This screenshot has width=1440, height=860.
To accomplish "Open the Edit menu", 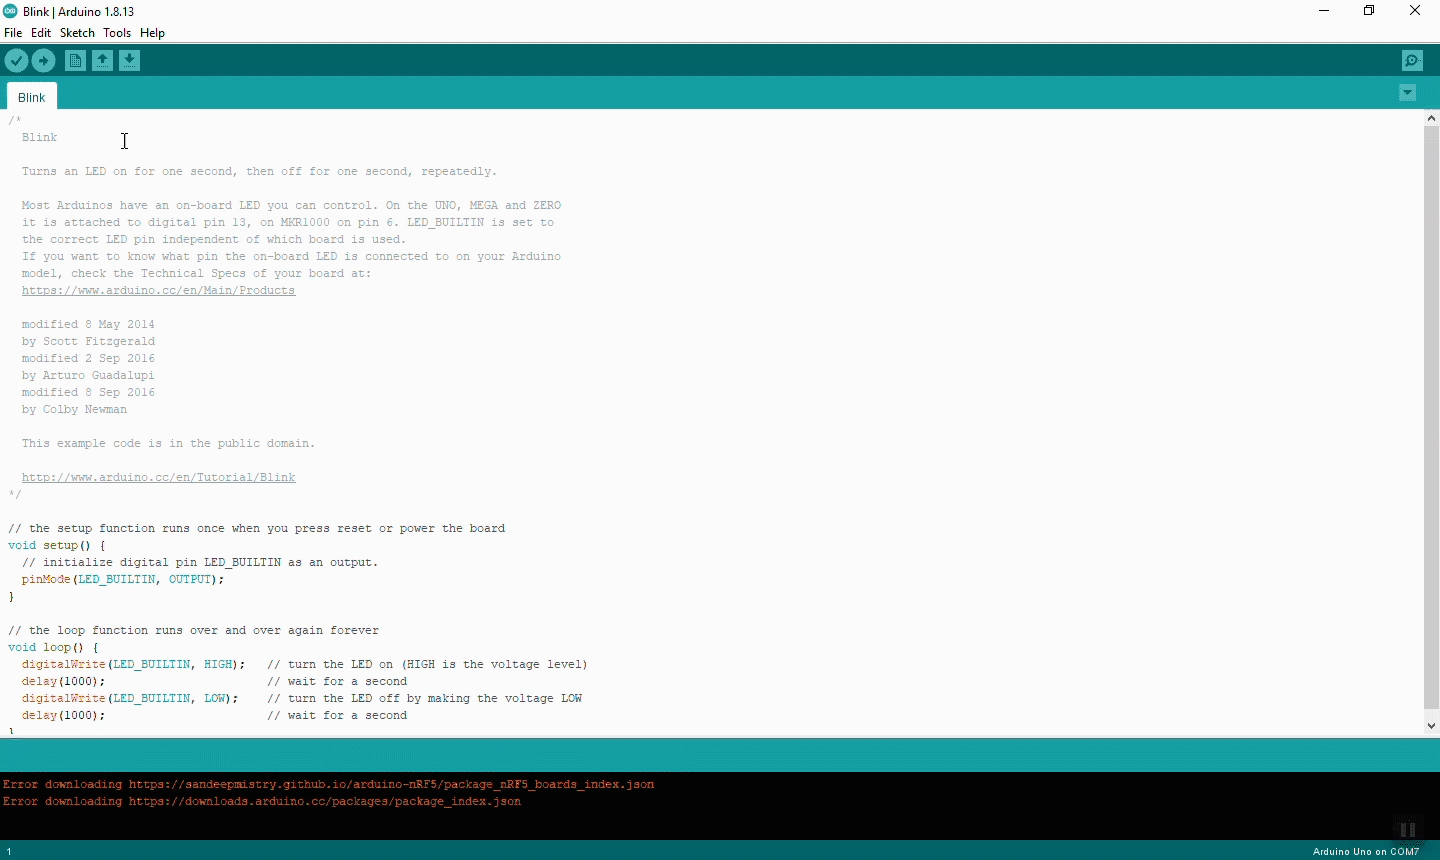I will click(41, 33).
